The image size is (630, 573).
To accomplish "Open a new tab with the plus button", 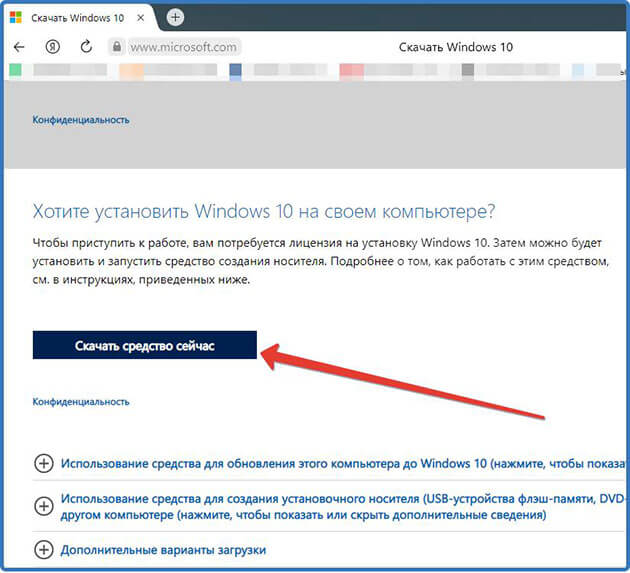I will tap(175, 17).
